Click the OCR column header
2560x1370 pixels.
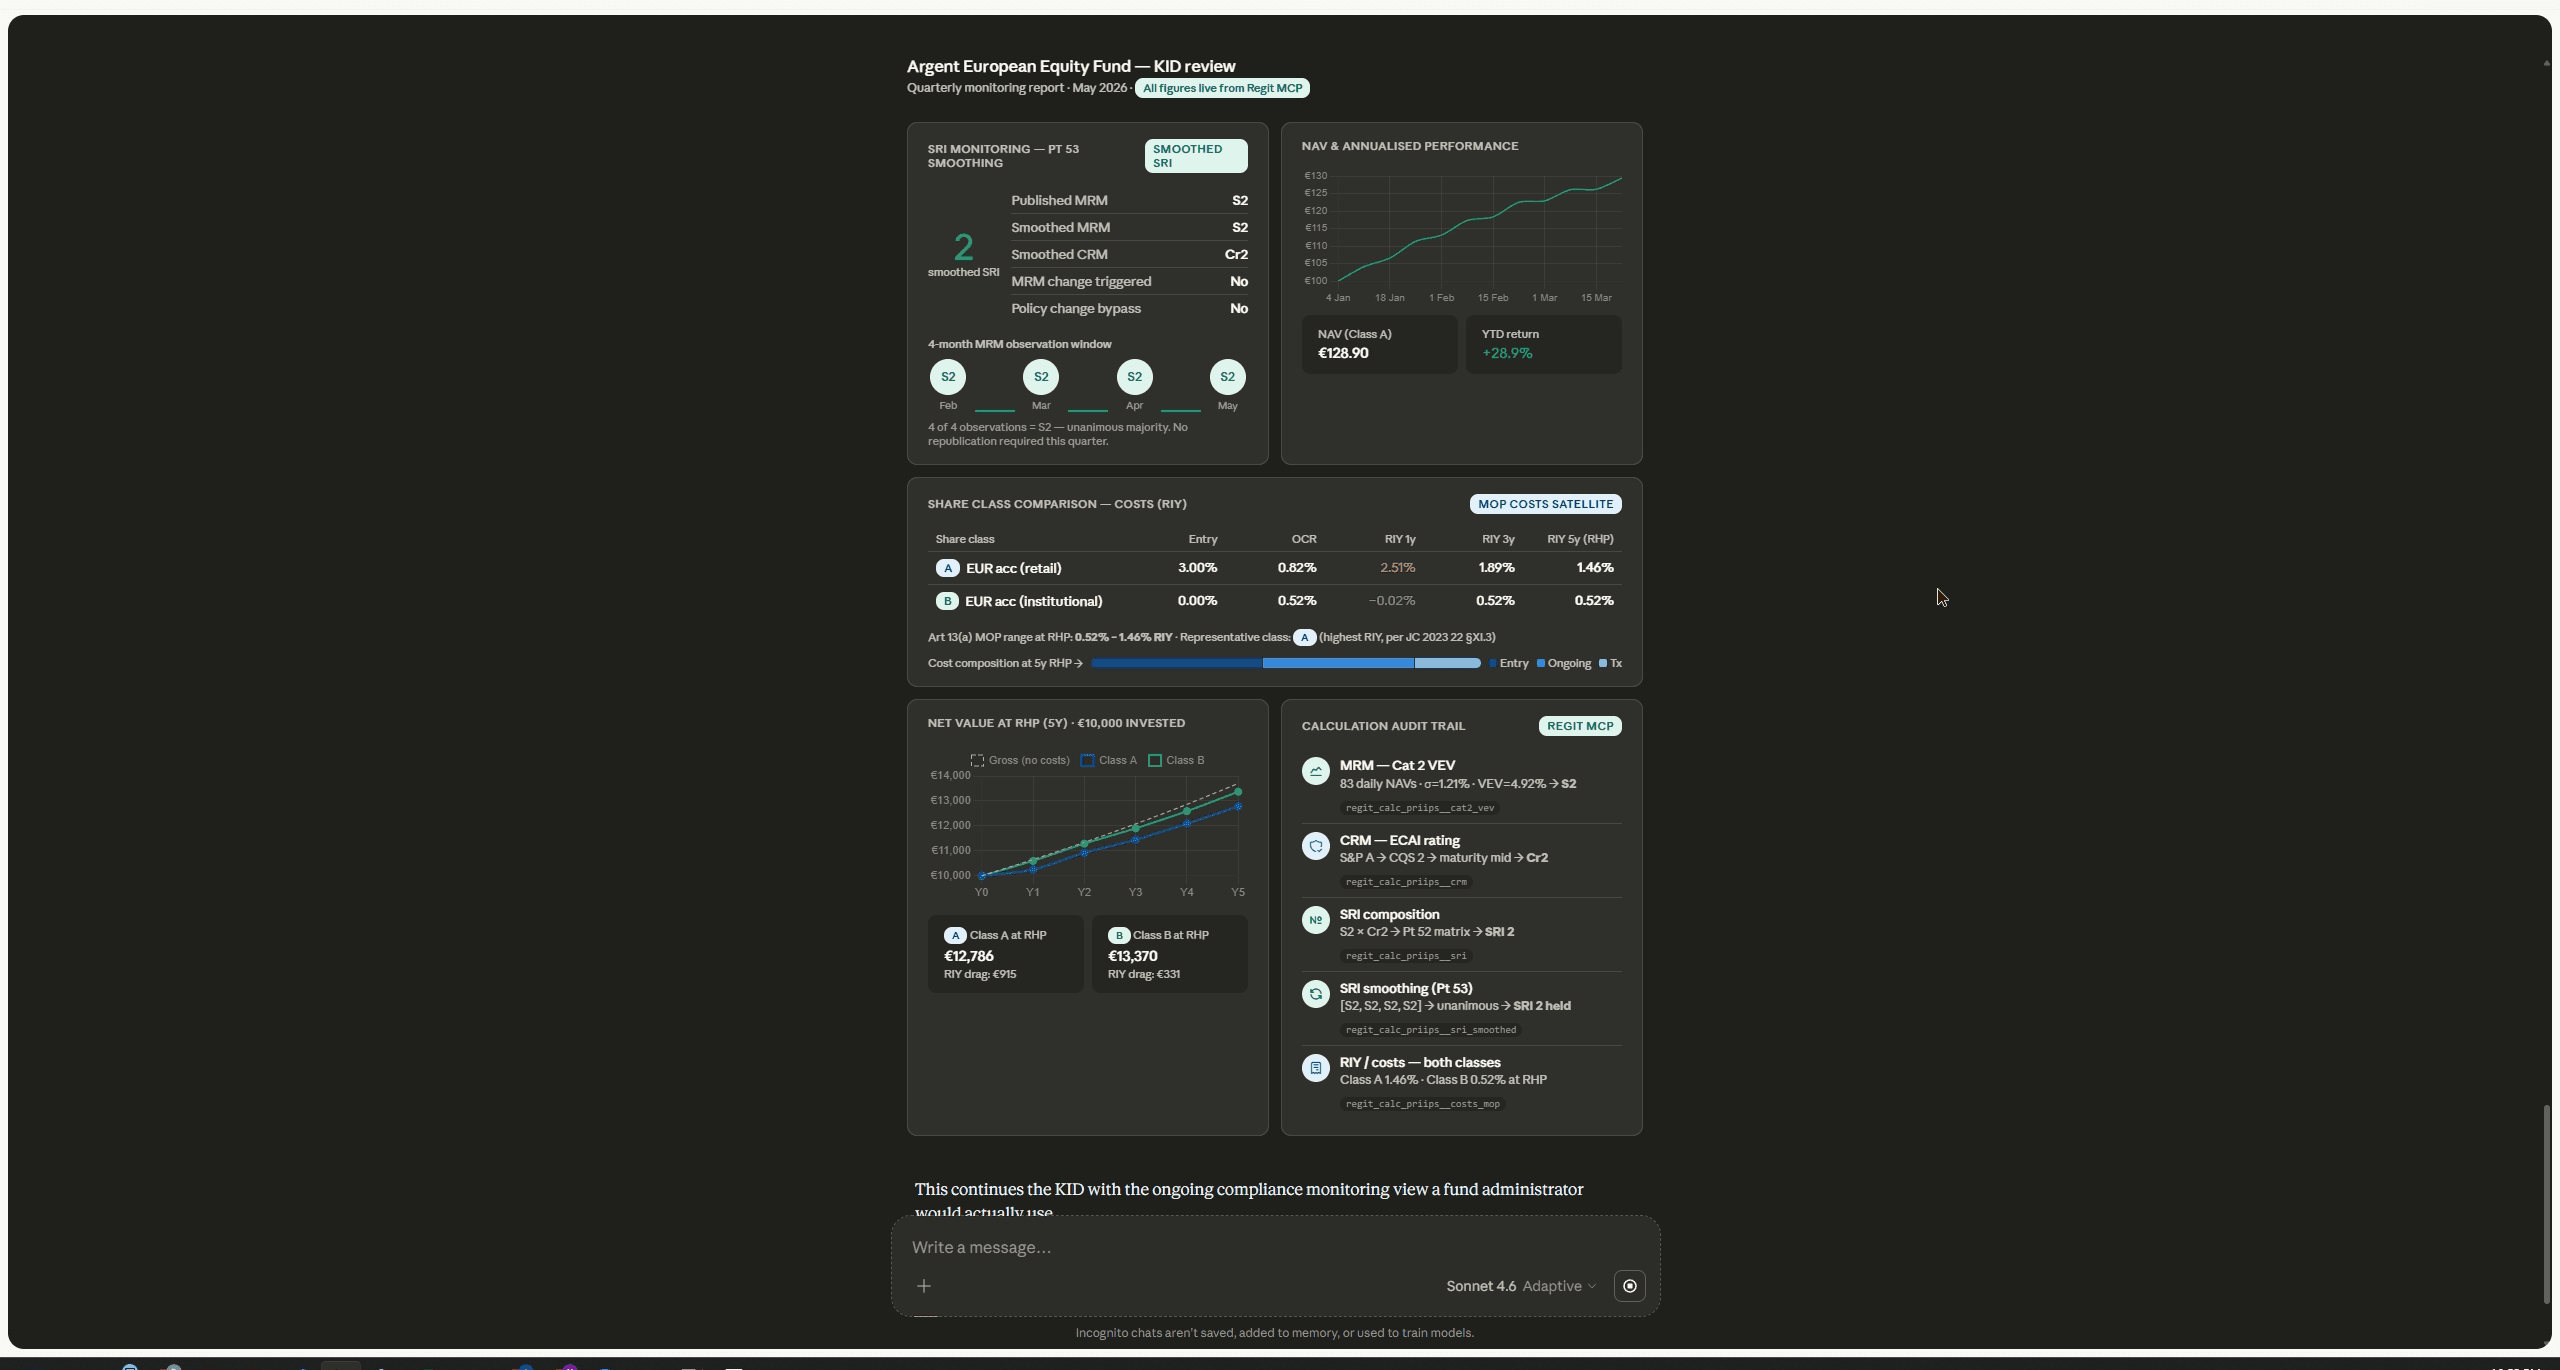point(1304,539)
